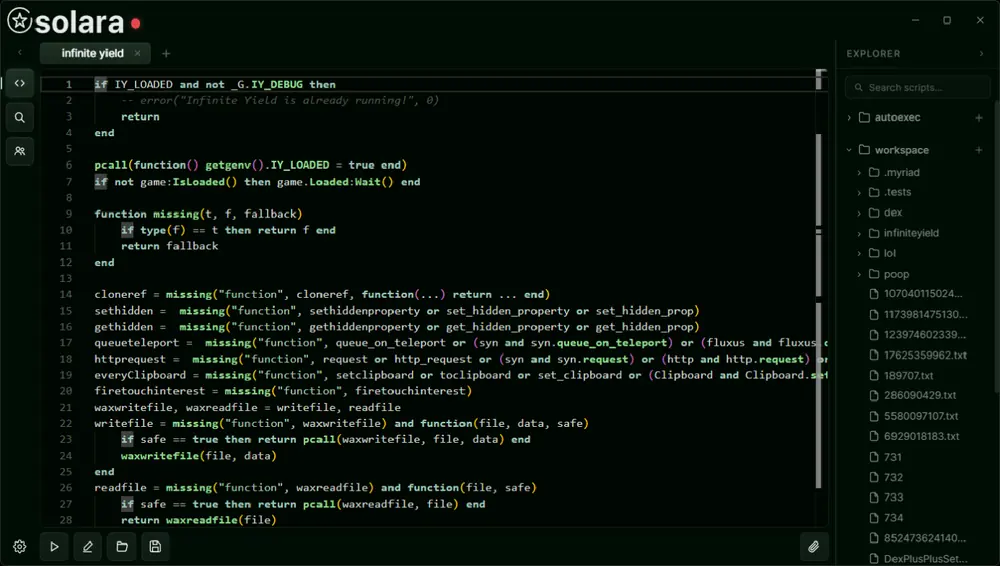Close the infinite yield tab
This screenshot has height=566, width=1000.
(x=137, y=54)
